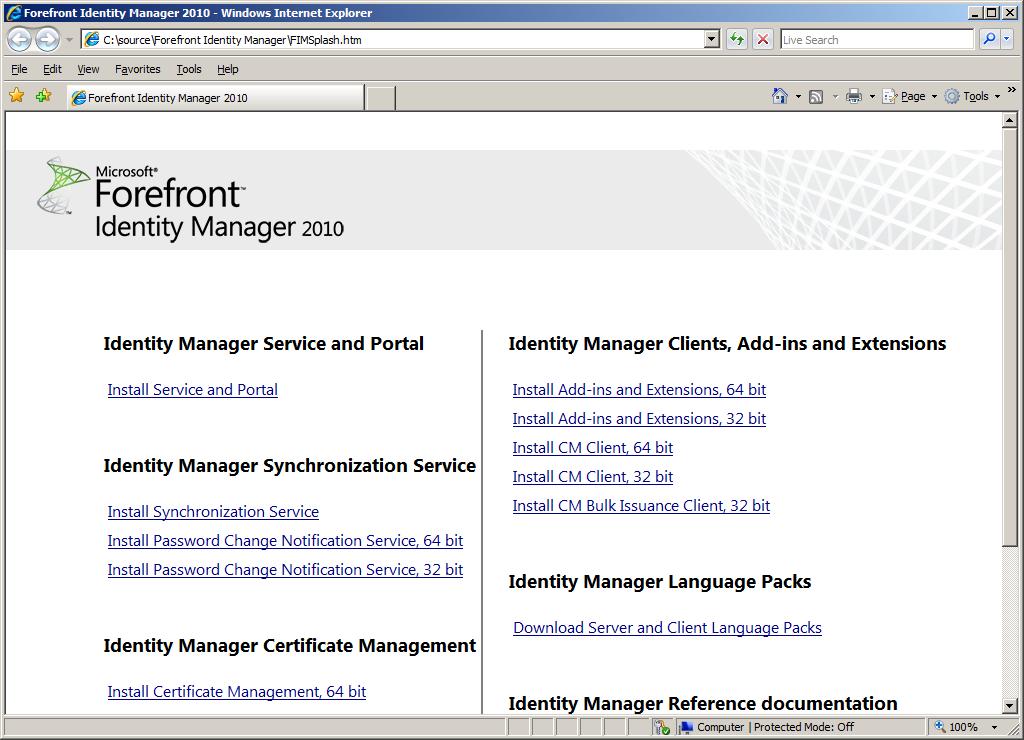1024x740 pixels.
Task: Open the Favorites menu
Action: point(137,69)
